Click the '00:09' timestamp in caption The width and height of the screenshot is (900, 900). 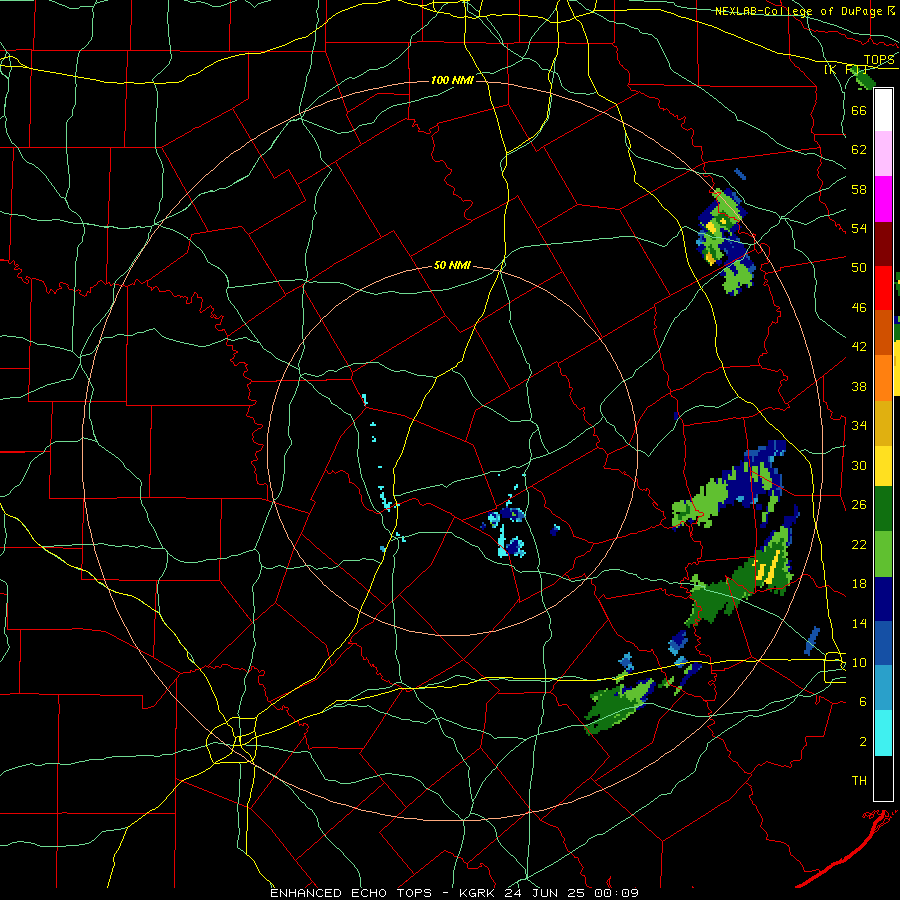(x=617, y=893)
